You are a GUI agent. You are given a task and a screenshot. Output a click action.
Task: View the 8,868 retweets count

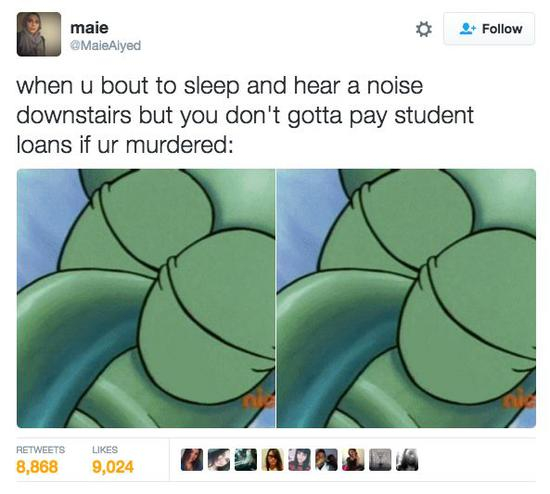37,467
